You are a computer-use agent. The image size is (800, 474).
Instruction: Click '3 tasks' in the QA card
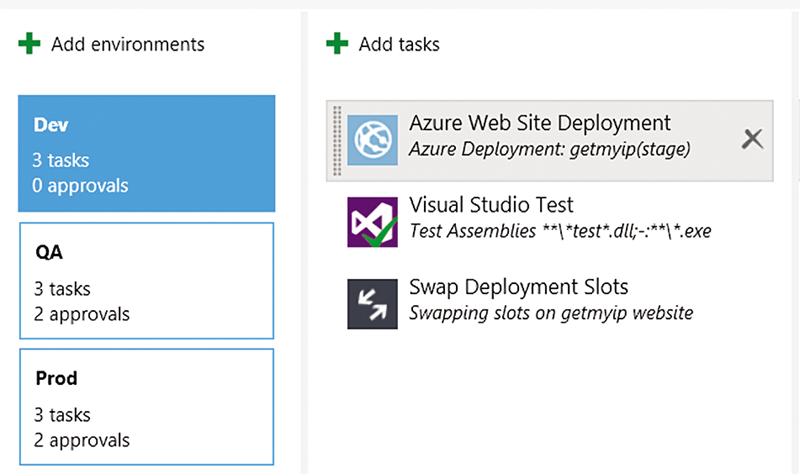[x=62, y=289]
